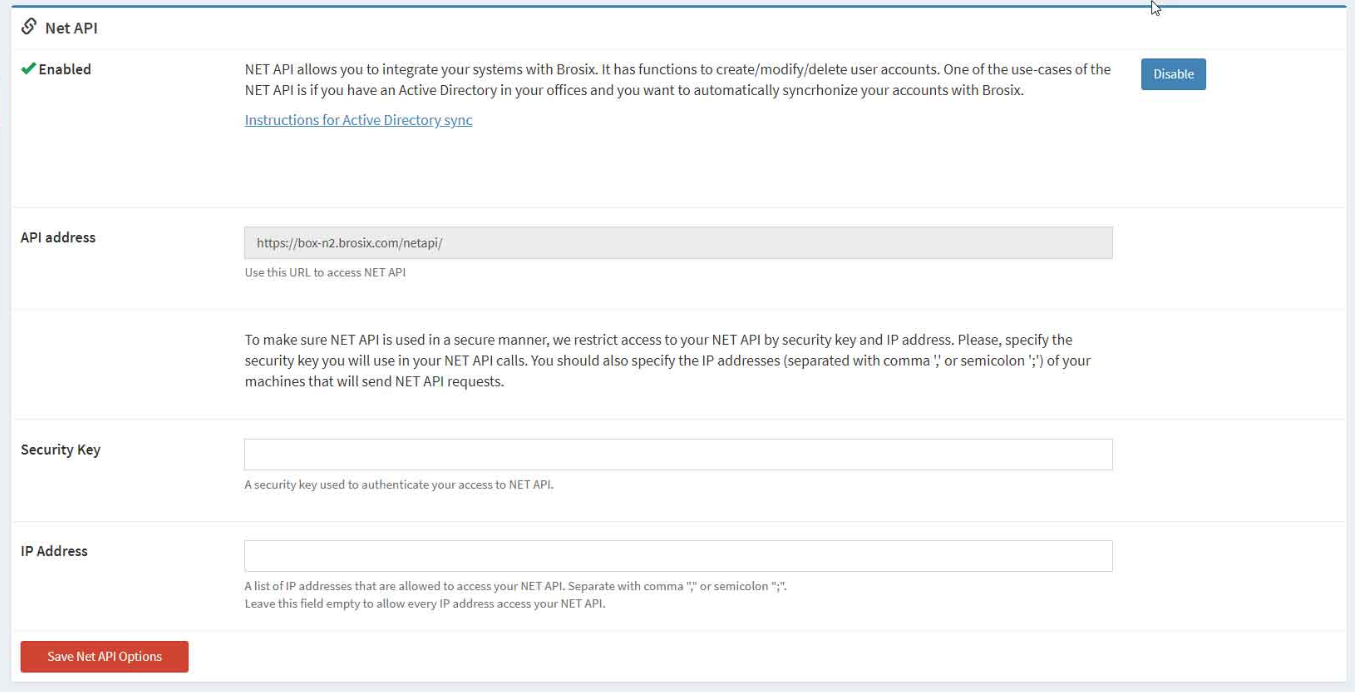
Task: Click the green checkmark next to Enabled
Action: point(28,69)
